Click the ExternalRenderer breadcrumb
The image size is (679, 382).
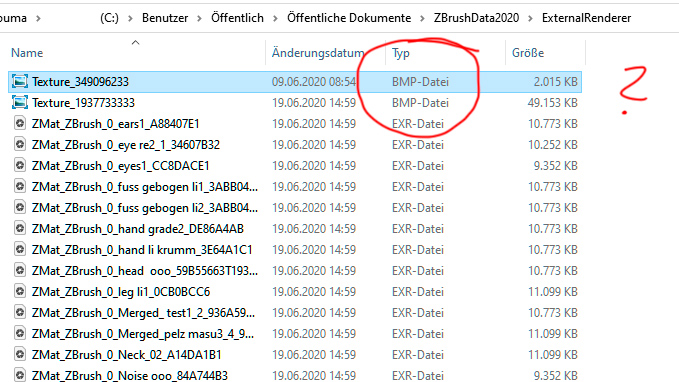pos(586,18)
